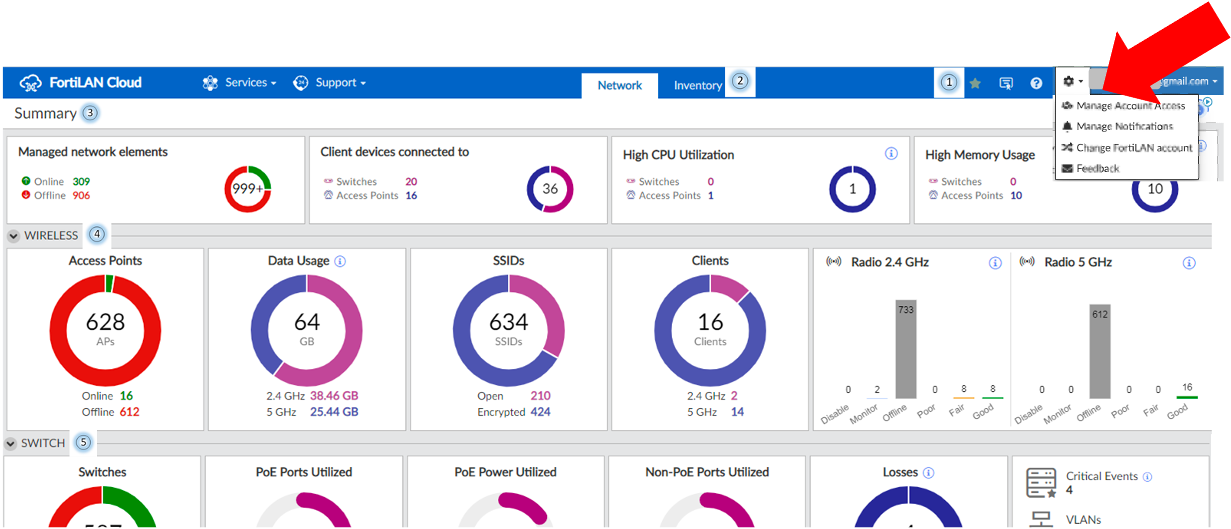This screenshot has width=1231, height=529.
Task: Switch to the Inventory tab
Action: point(698,85)
